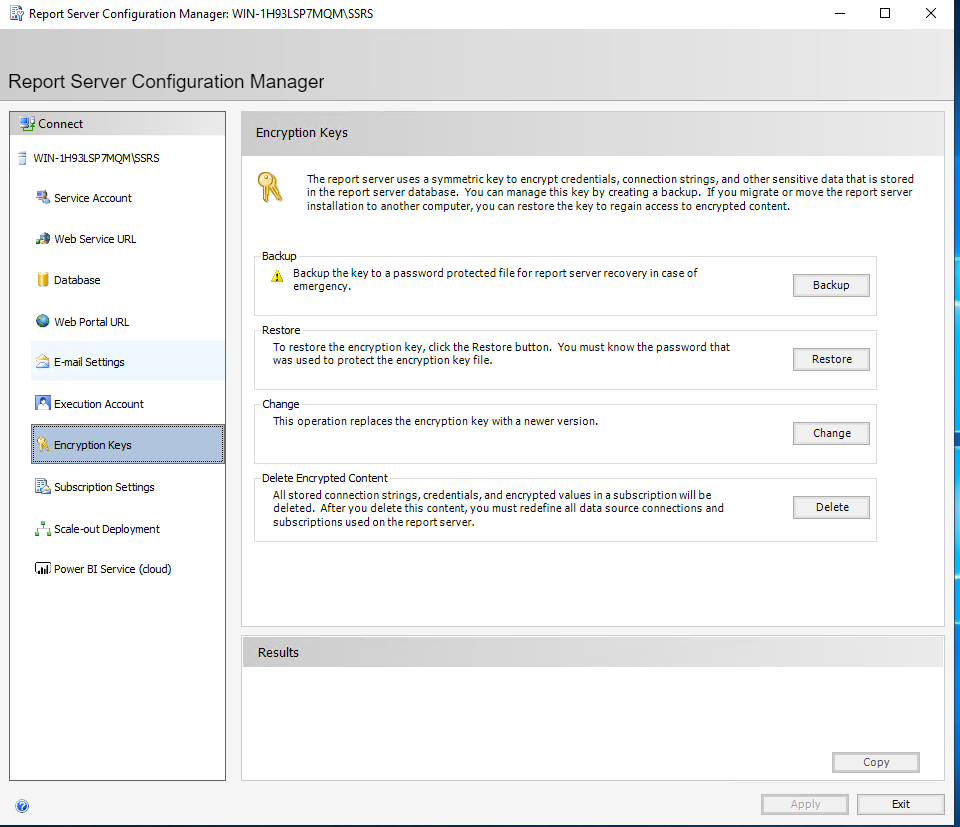
Task: Open the Subscription Settings page
Action: (x=104, y=486)
